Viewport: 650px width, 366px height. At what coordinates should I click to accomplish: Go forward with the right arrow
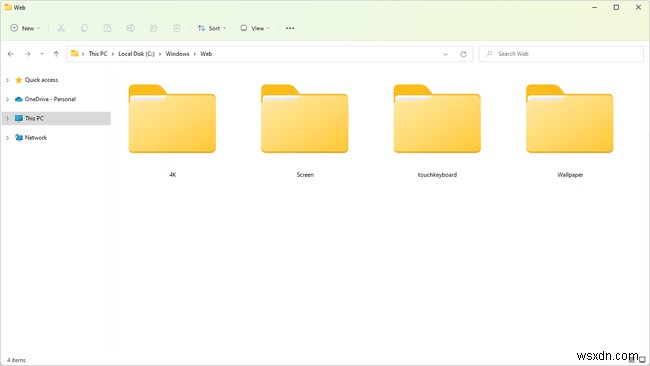tap(27, 54)
